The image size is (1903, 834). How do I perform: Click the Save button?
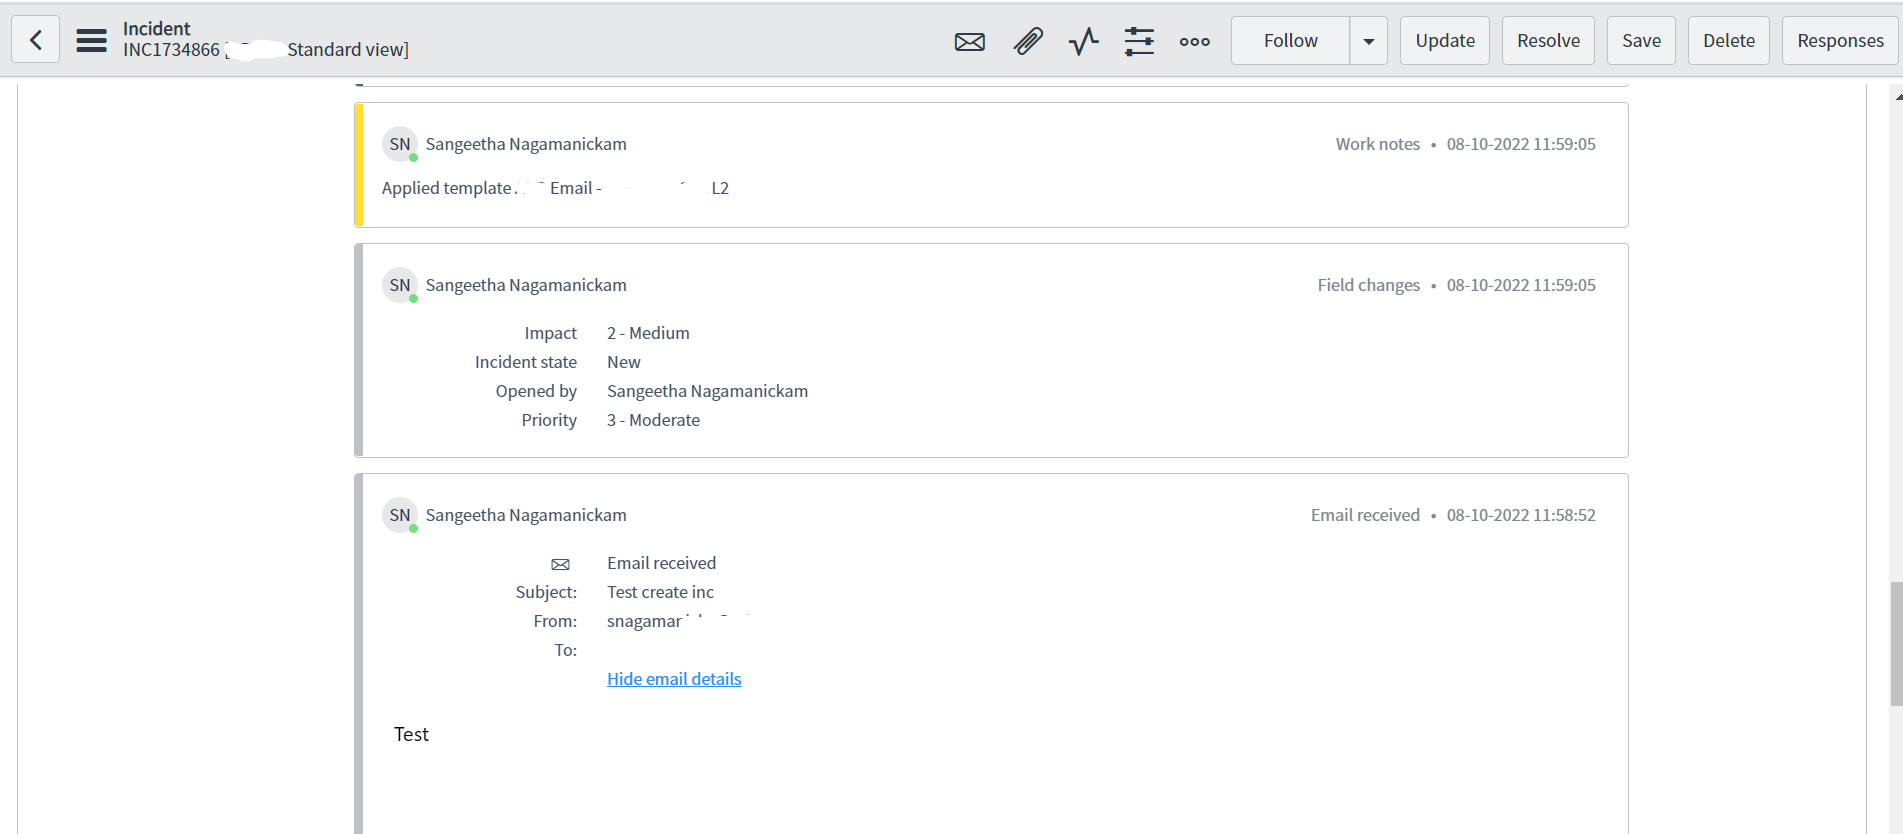coord(1641,41)
